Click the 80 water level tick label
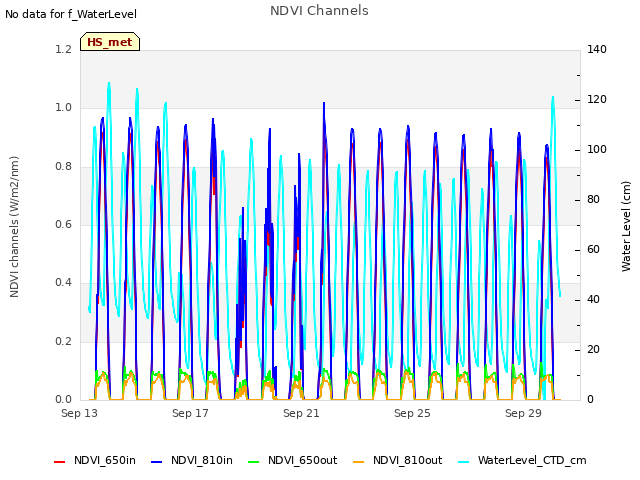Viewport: 640px width, 480px height. [593, 200]
